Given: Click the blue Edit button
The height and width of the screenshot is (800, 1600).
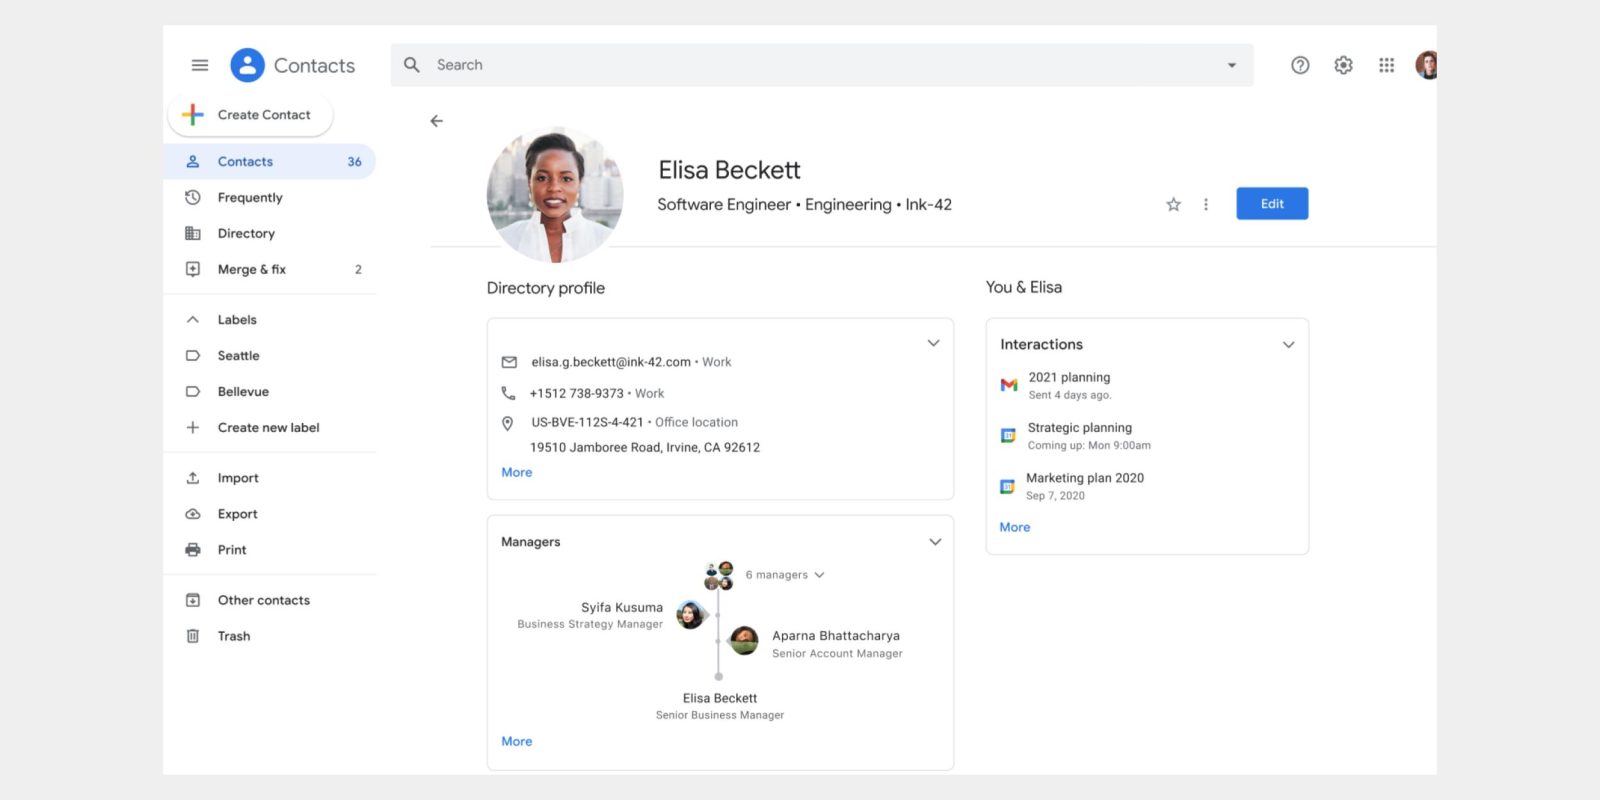Looking at the screenshot, I should tap(1271, 204).
